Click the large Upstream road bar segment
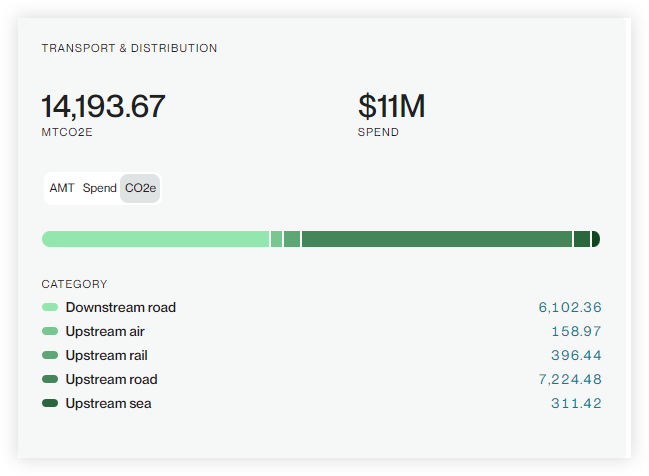The height and width of the screenshot is (476, 649). [x=436, y=239]
